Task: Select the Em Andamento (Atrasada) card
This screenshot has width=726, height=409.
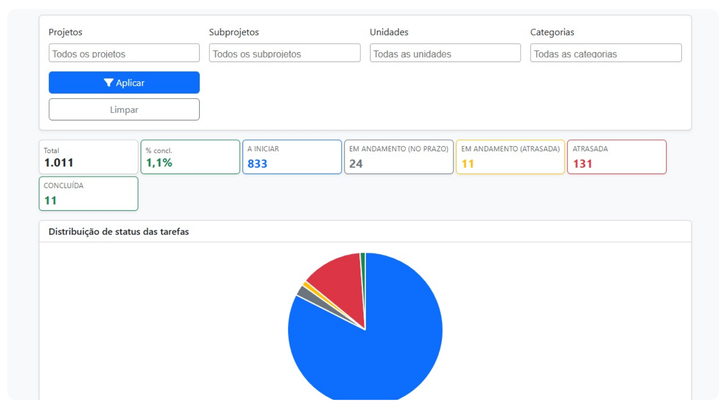Action: 510,157
